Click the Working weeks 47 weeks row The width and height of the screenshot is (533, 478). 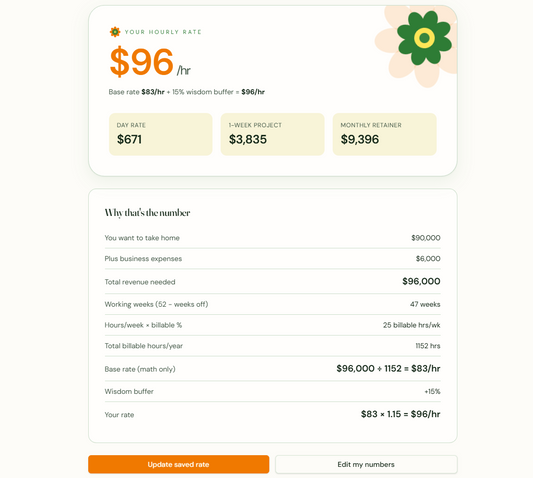(x=272, y=304)
